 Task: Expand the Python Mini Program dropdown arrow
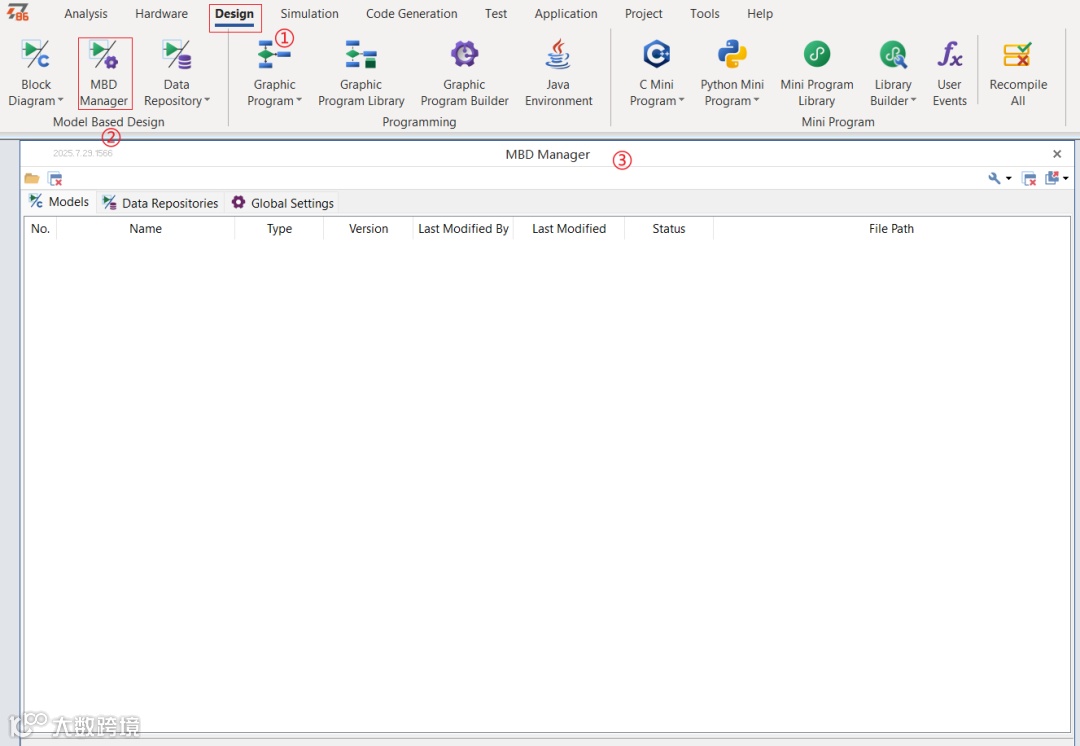[756, 101]
